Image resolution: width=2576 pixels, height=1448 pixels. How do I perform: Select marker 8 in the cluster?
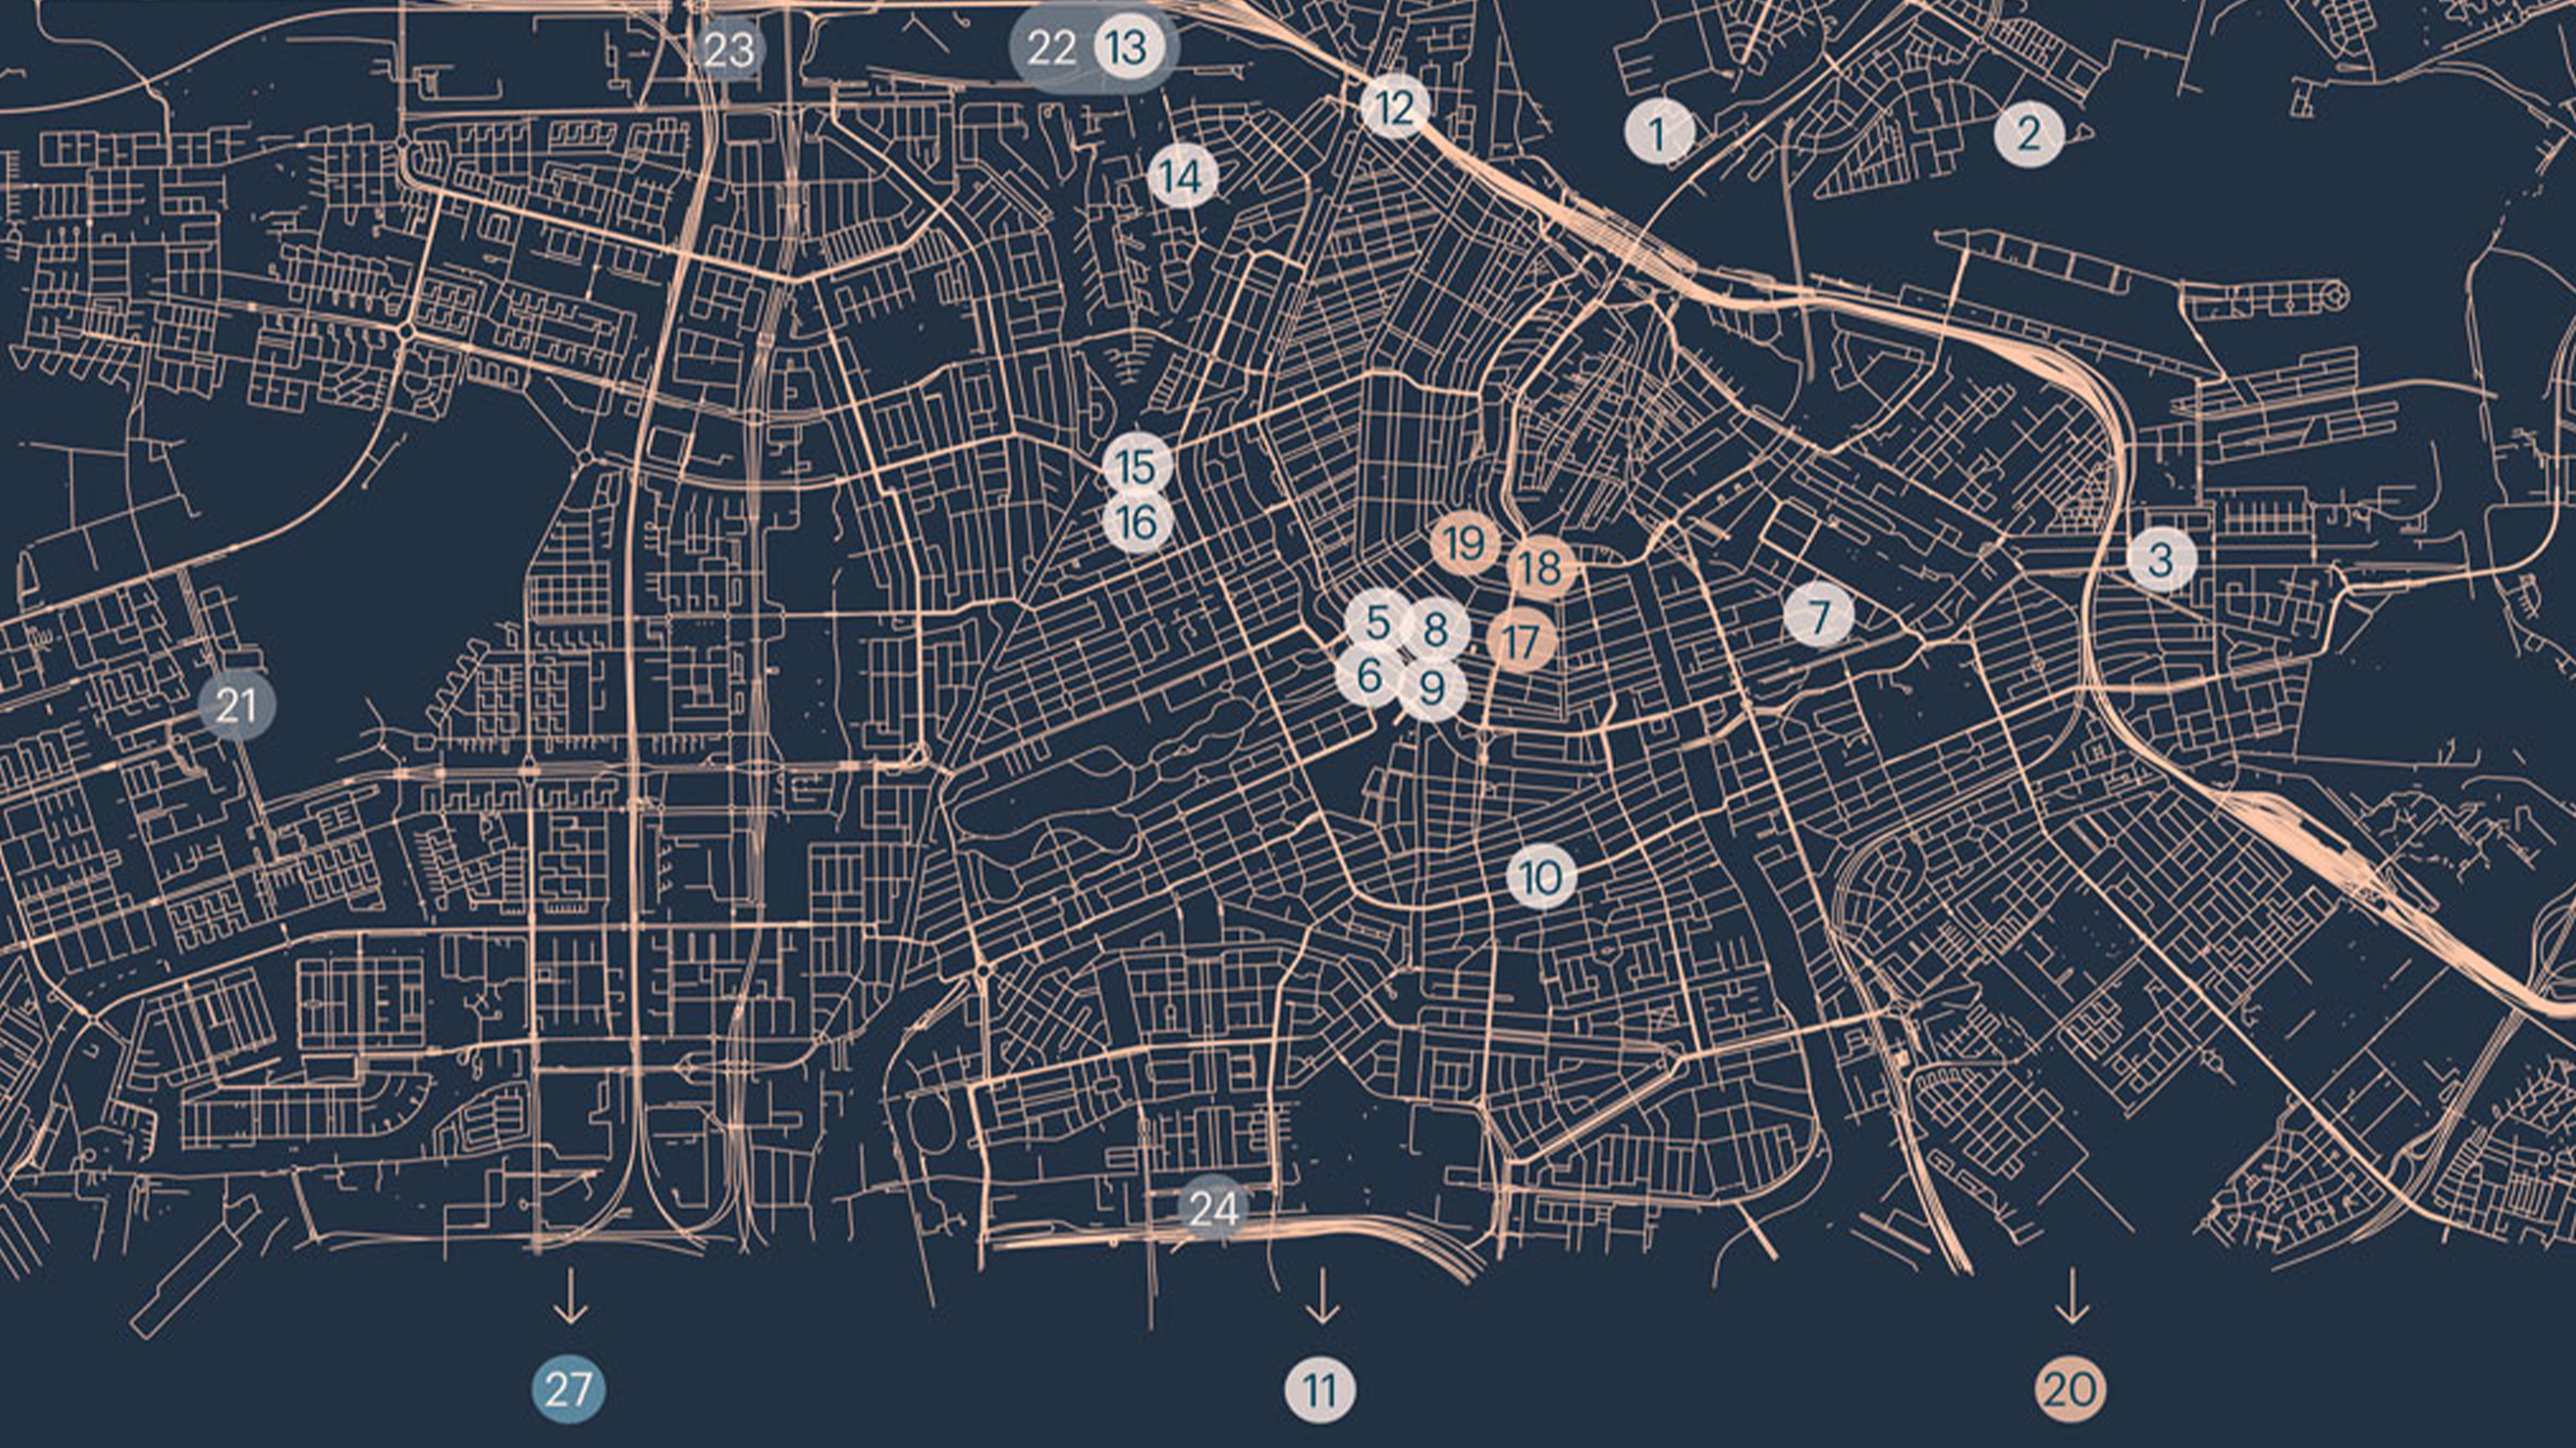pyautogui.click(x=1435, y=630)
